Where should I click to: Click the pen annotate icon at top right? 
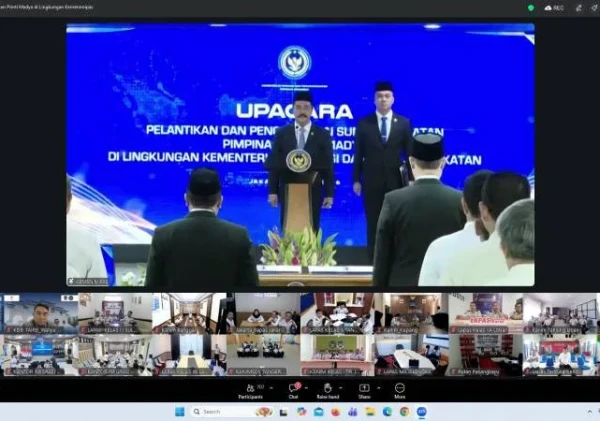pos(579,8)
